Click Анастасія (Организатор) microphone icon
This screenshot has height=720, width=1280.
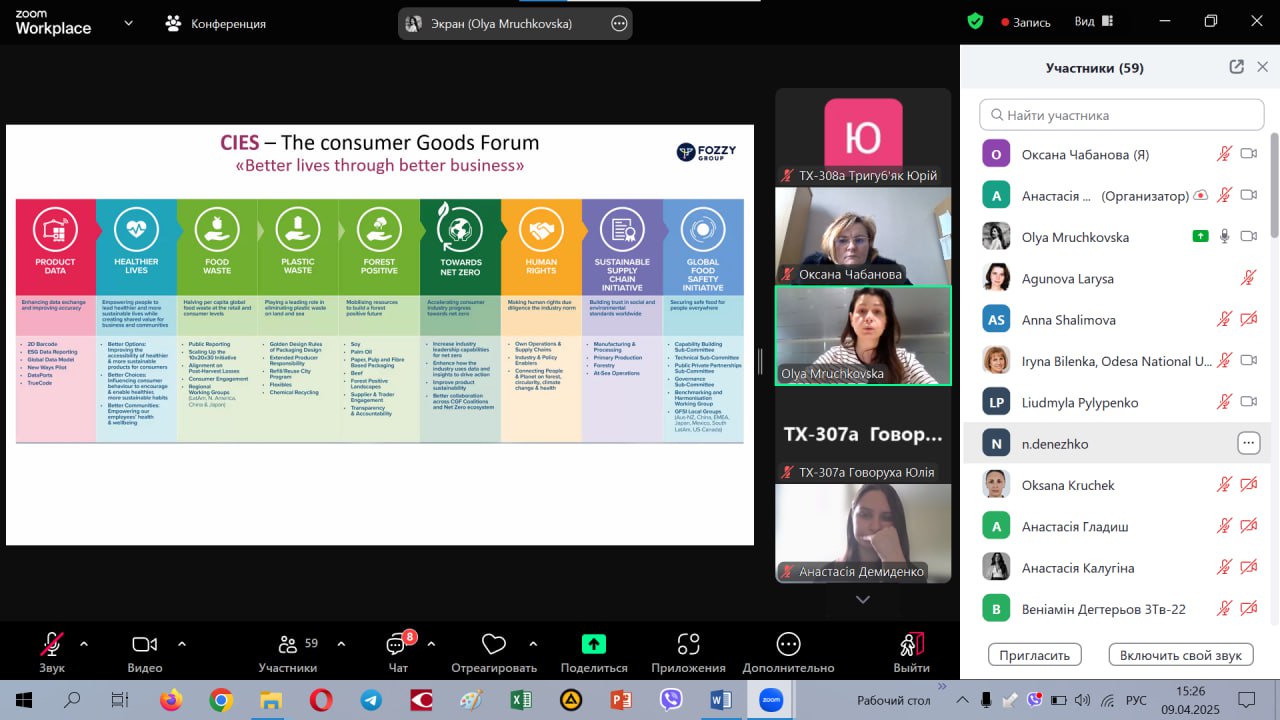coord(1223,195)
